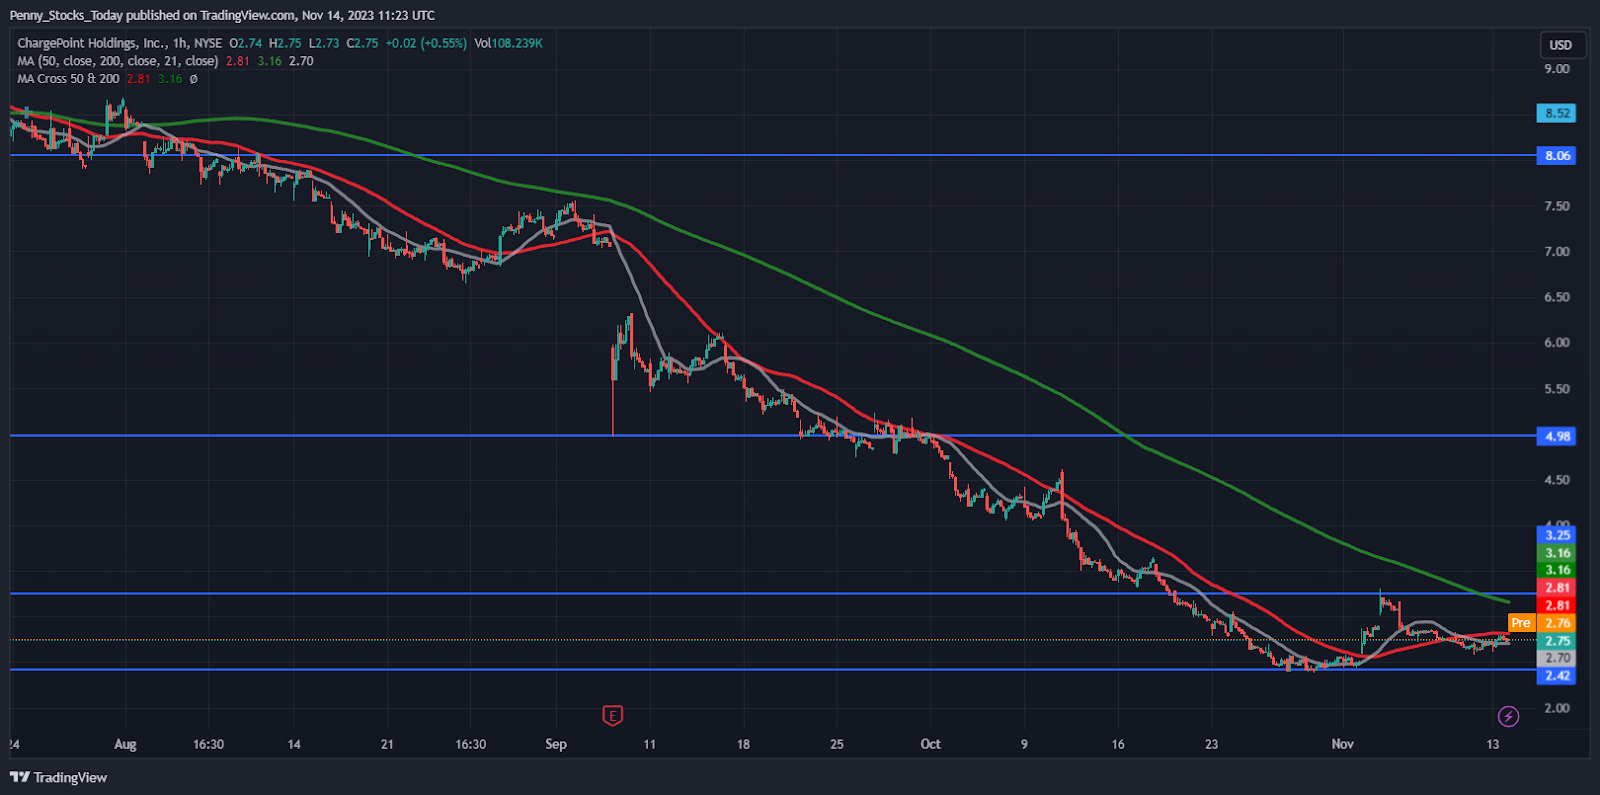Click the 7.50 price axis tick
This screenshot has height=795, width=1600.
tap(1557, 206)
